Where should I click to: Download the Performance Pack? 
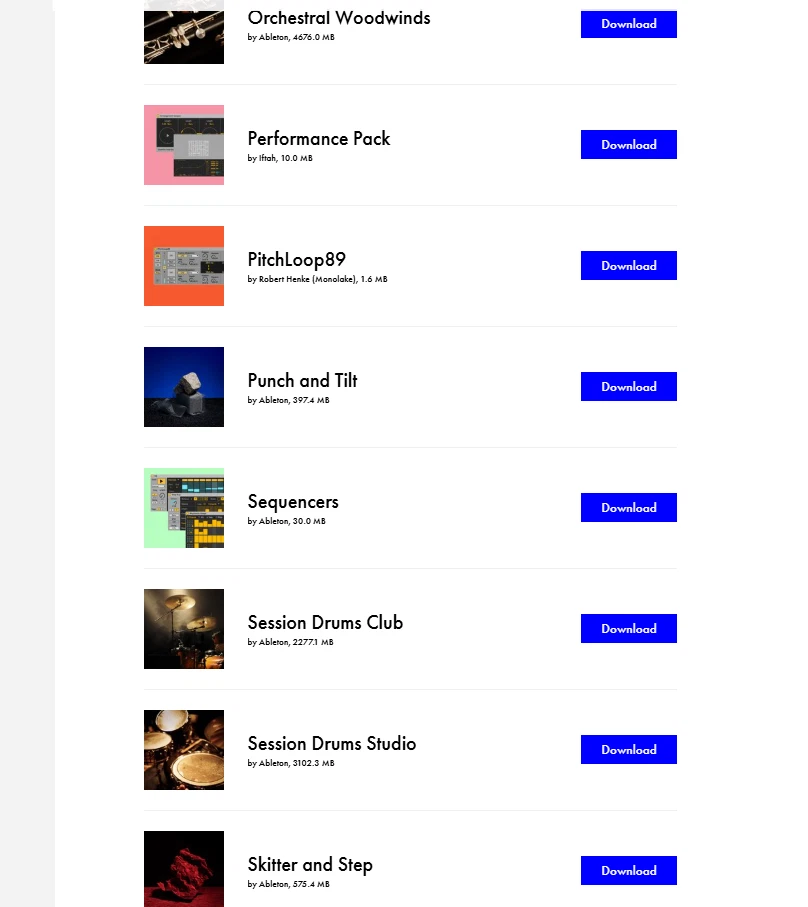[628, 145]
